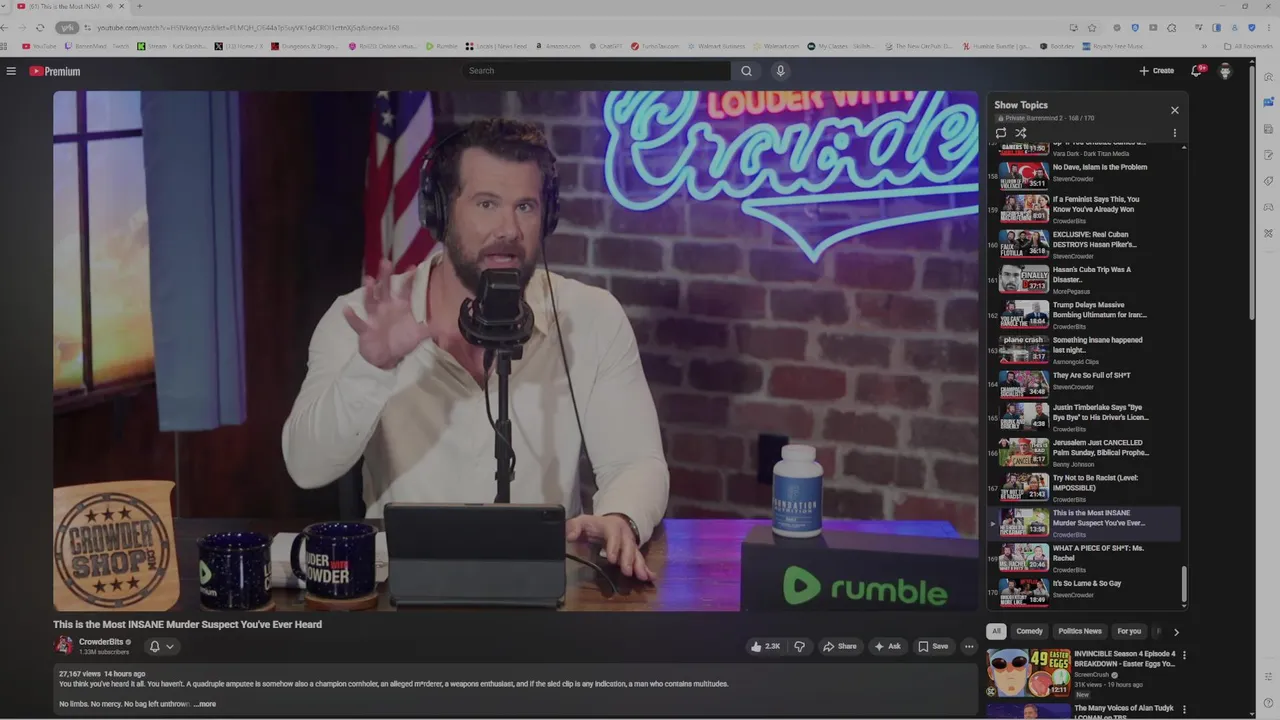The width and height of the screenshot is (1280, 720).
Task: Play 'If a Feminist Says This' video
Action: (1085, 208)
